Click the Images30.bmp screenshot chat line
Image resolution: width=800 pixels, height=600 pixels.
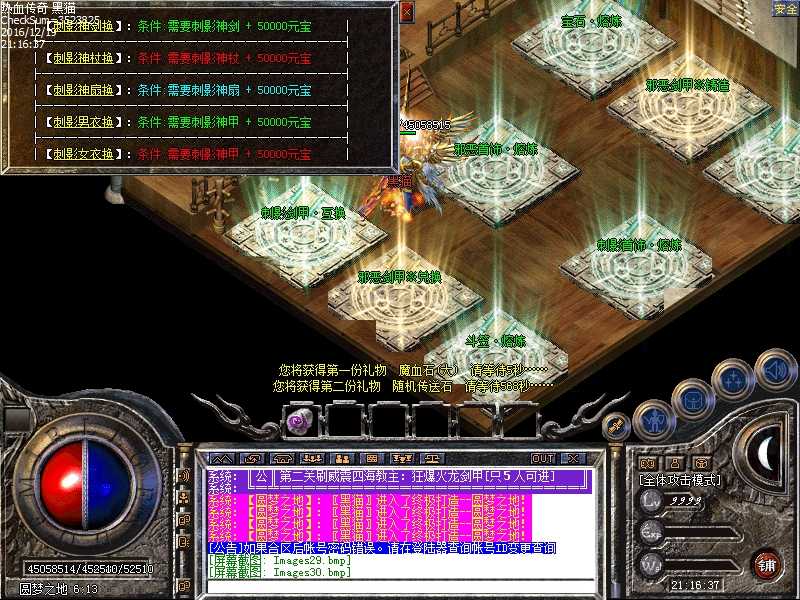click(280, 572)
